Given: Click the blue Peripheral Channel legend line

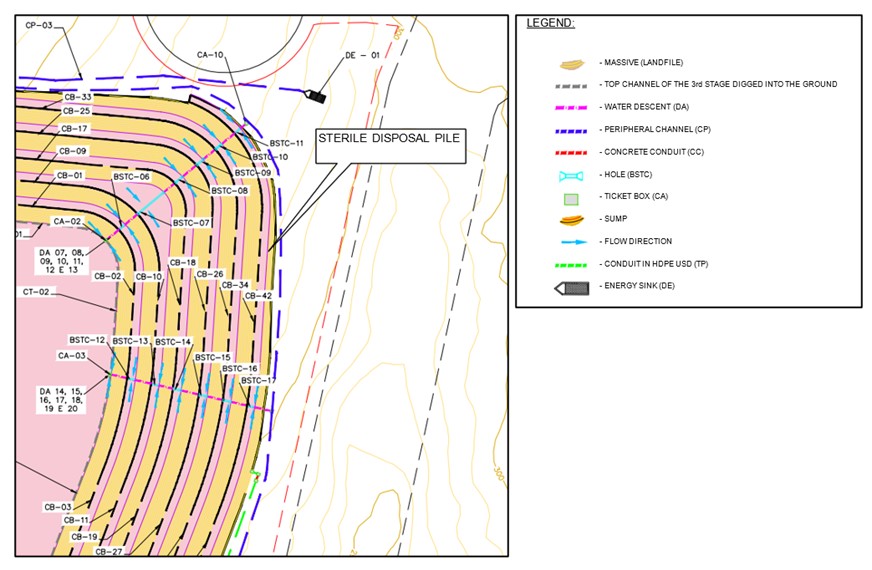Looking at the screenshot, I should point(570,130).
